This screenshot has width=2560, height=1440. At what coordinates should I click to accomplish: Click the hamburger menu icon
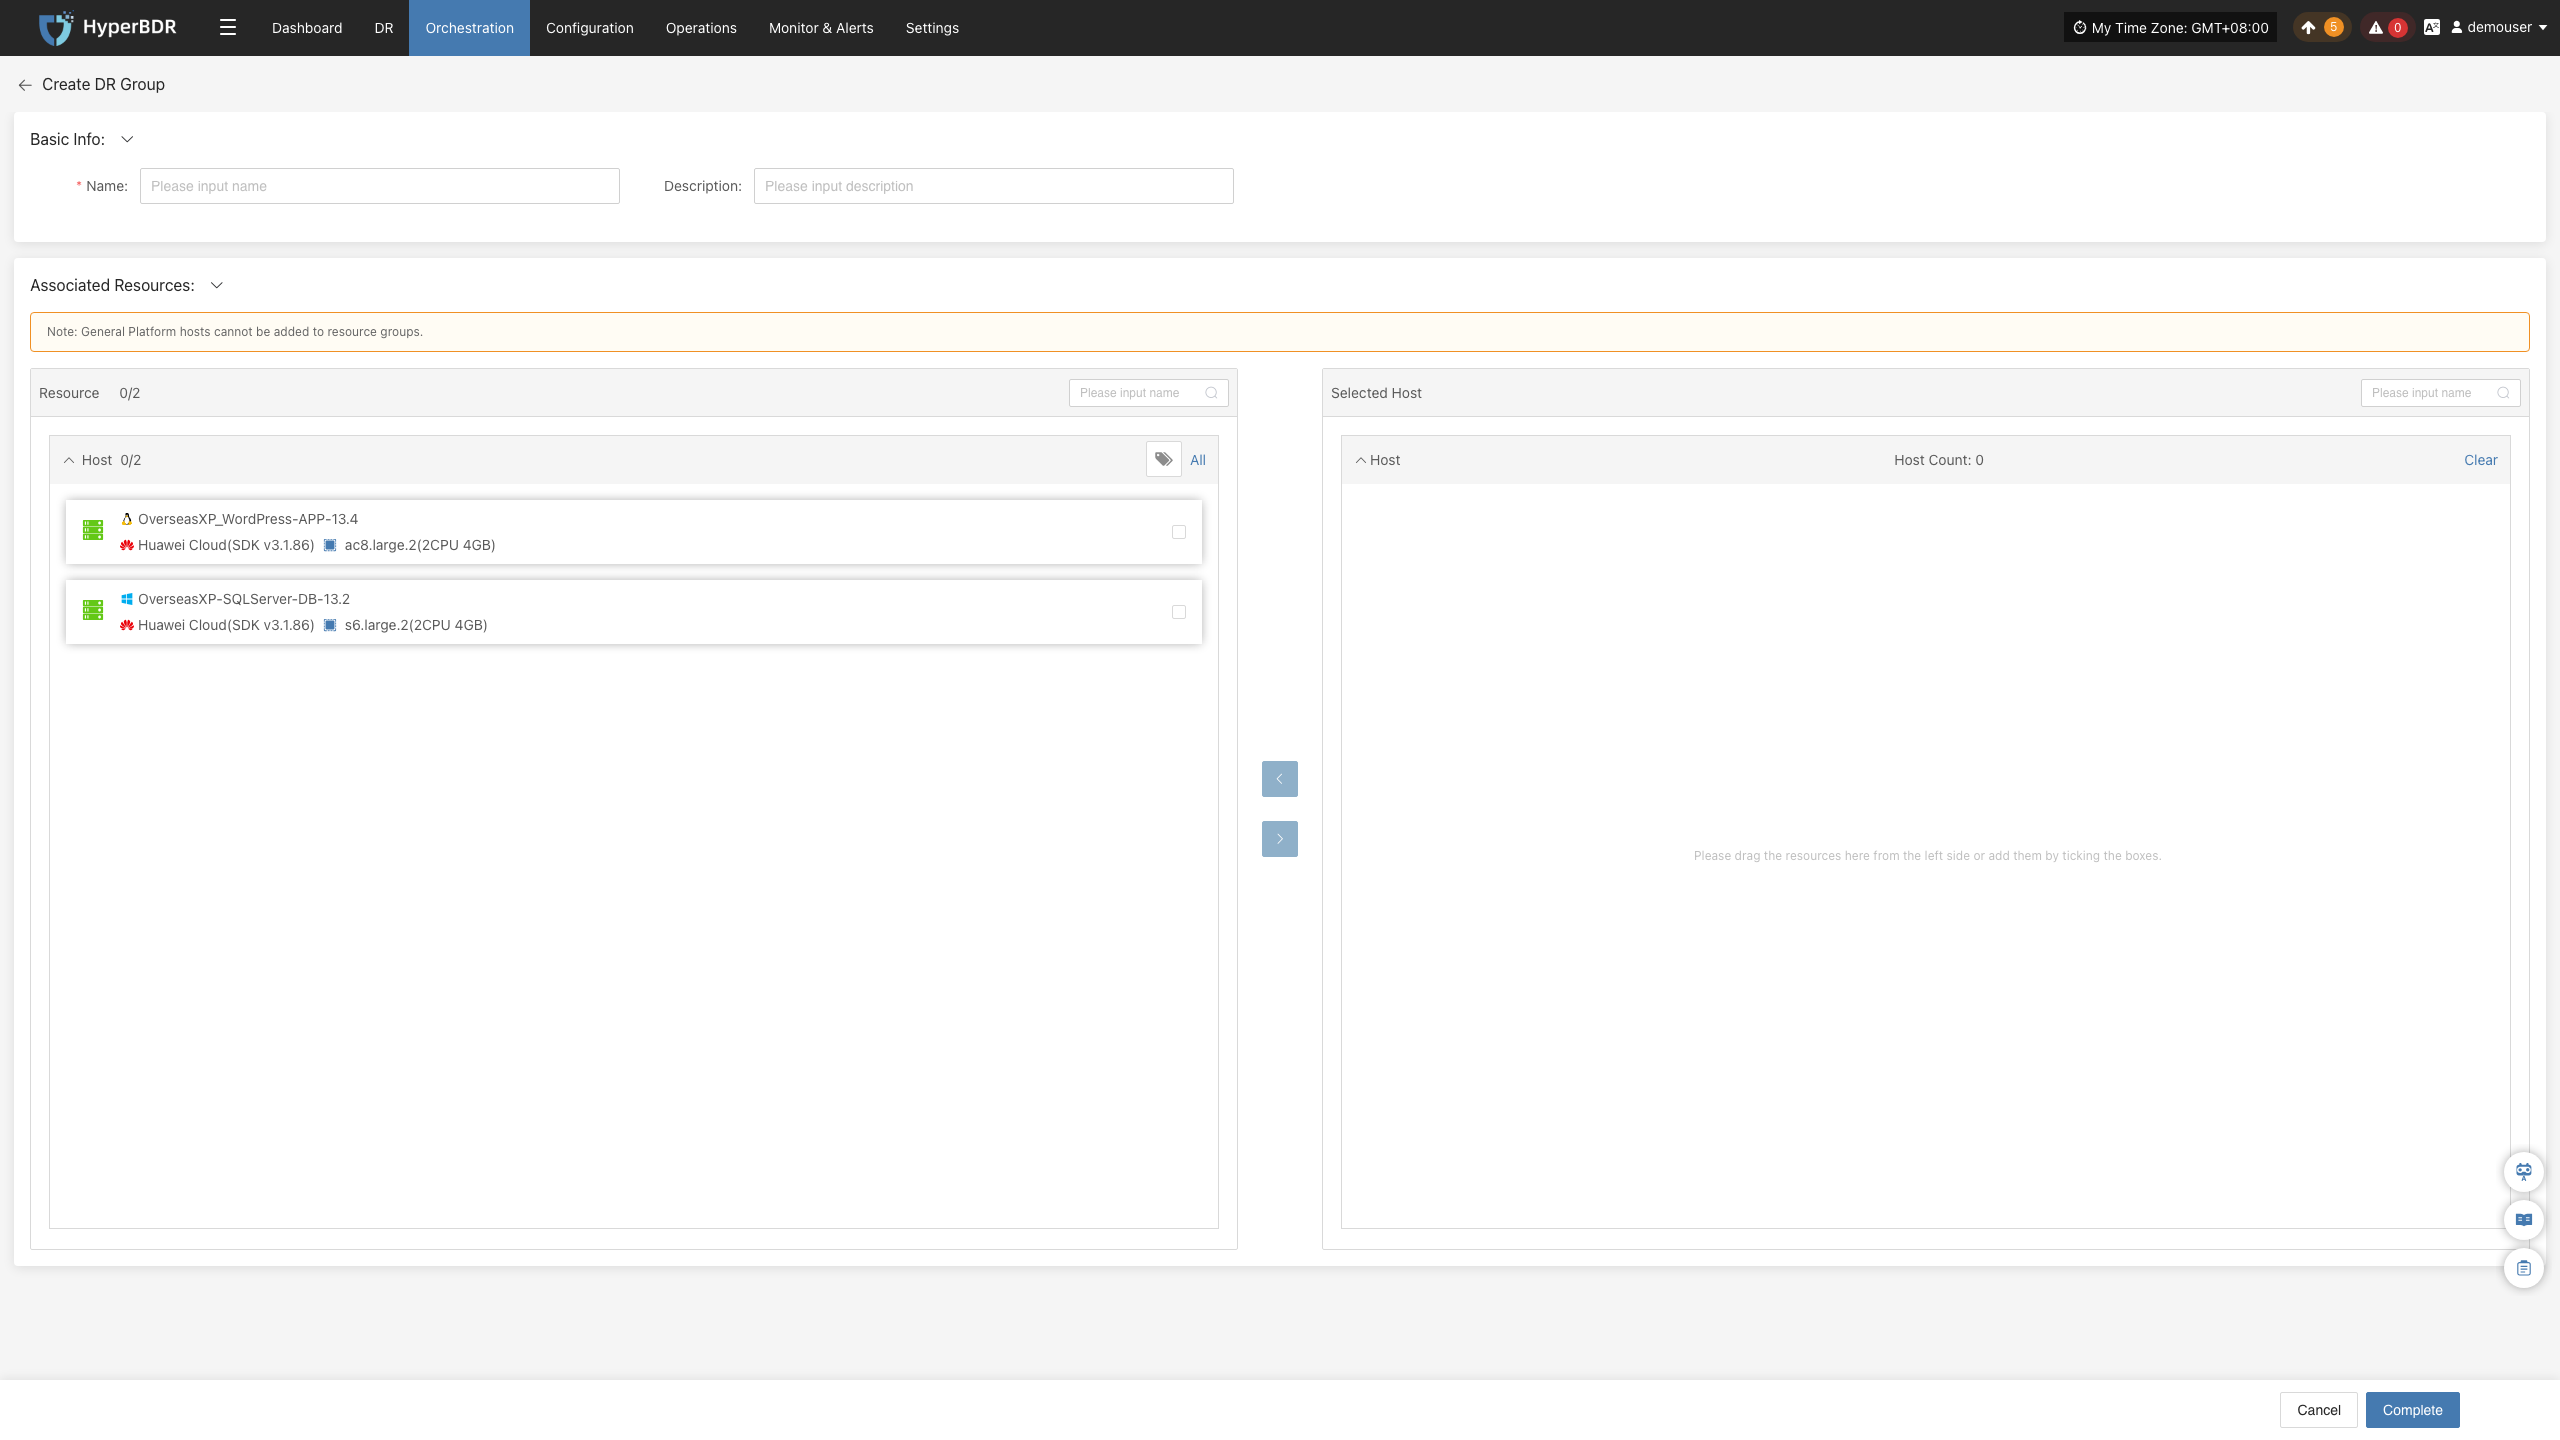228,28
